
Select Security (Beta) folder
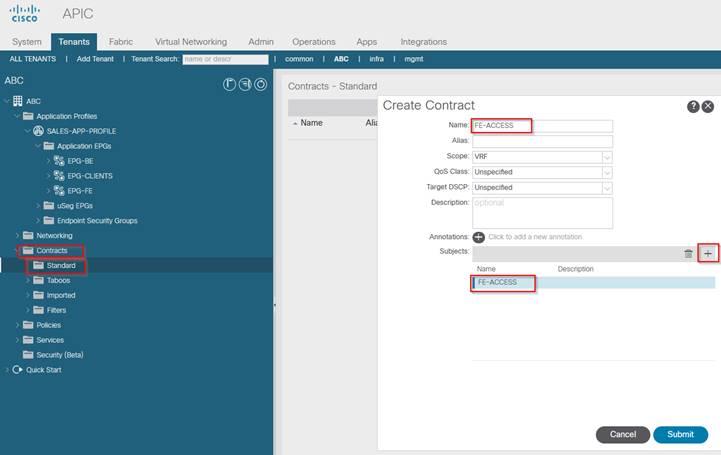click(x=60, y=355)
